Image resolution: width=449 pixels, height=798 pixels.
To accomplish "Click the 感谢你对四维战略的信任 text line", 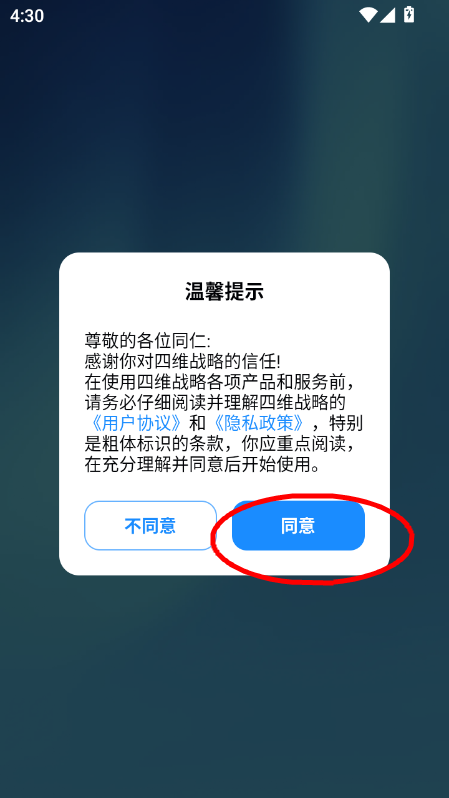I will (x=182, y=361).
